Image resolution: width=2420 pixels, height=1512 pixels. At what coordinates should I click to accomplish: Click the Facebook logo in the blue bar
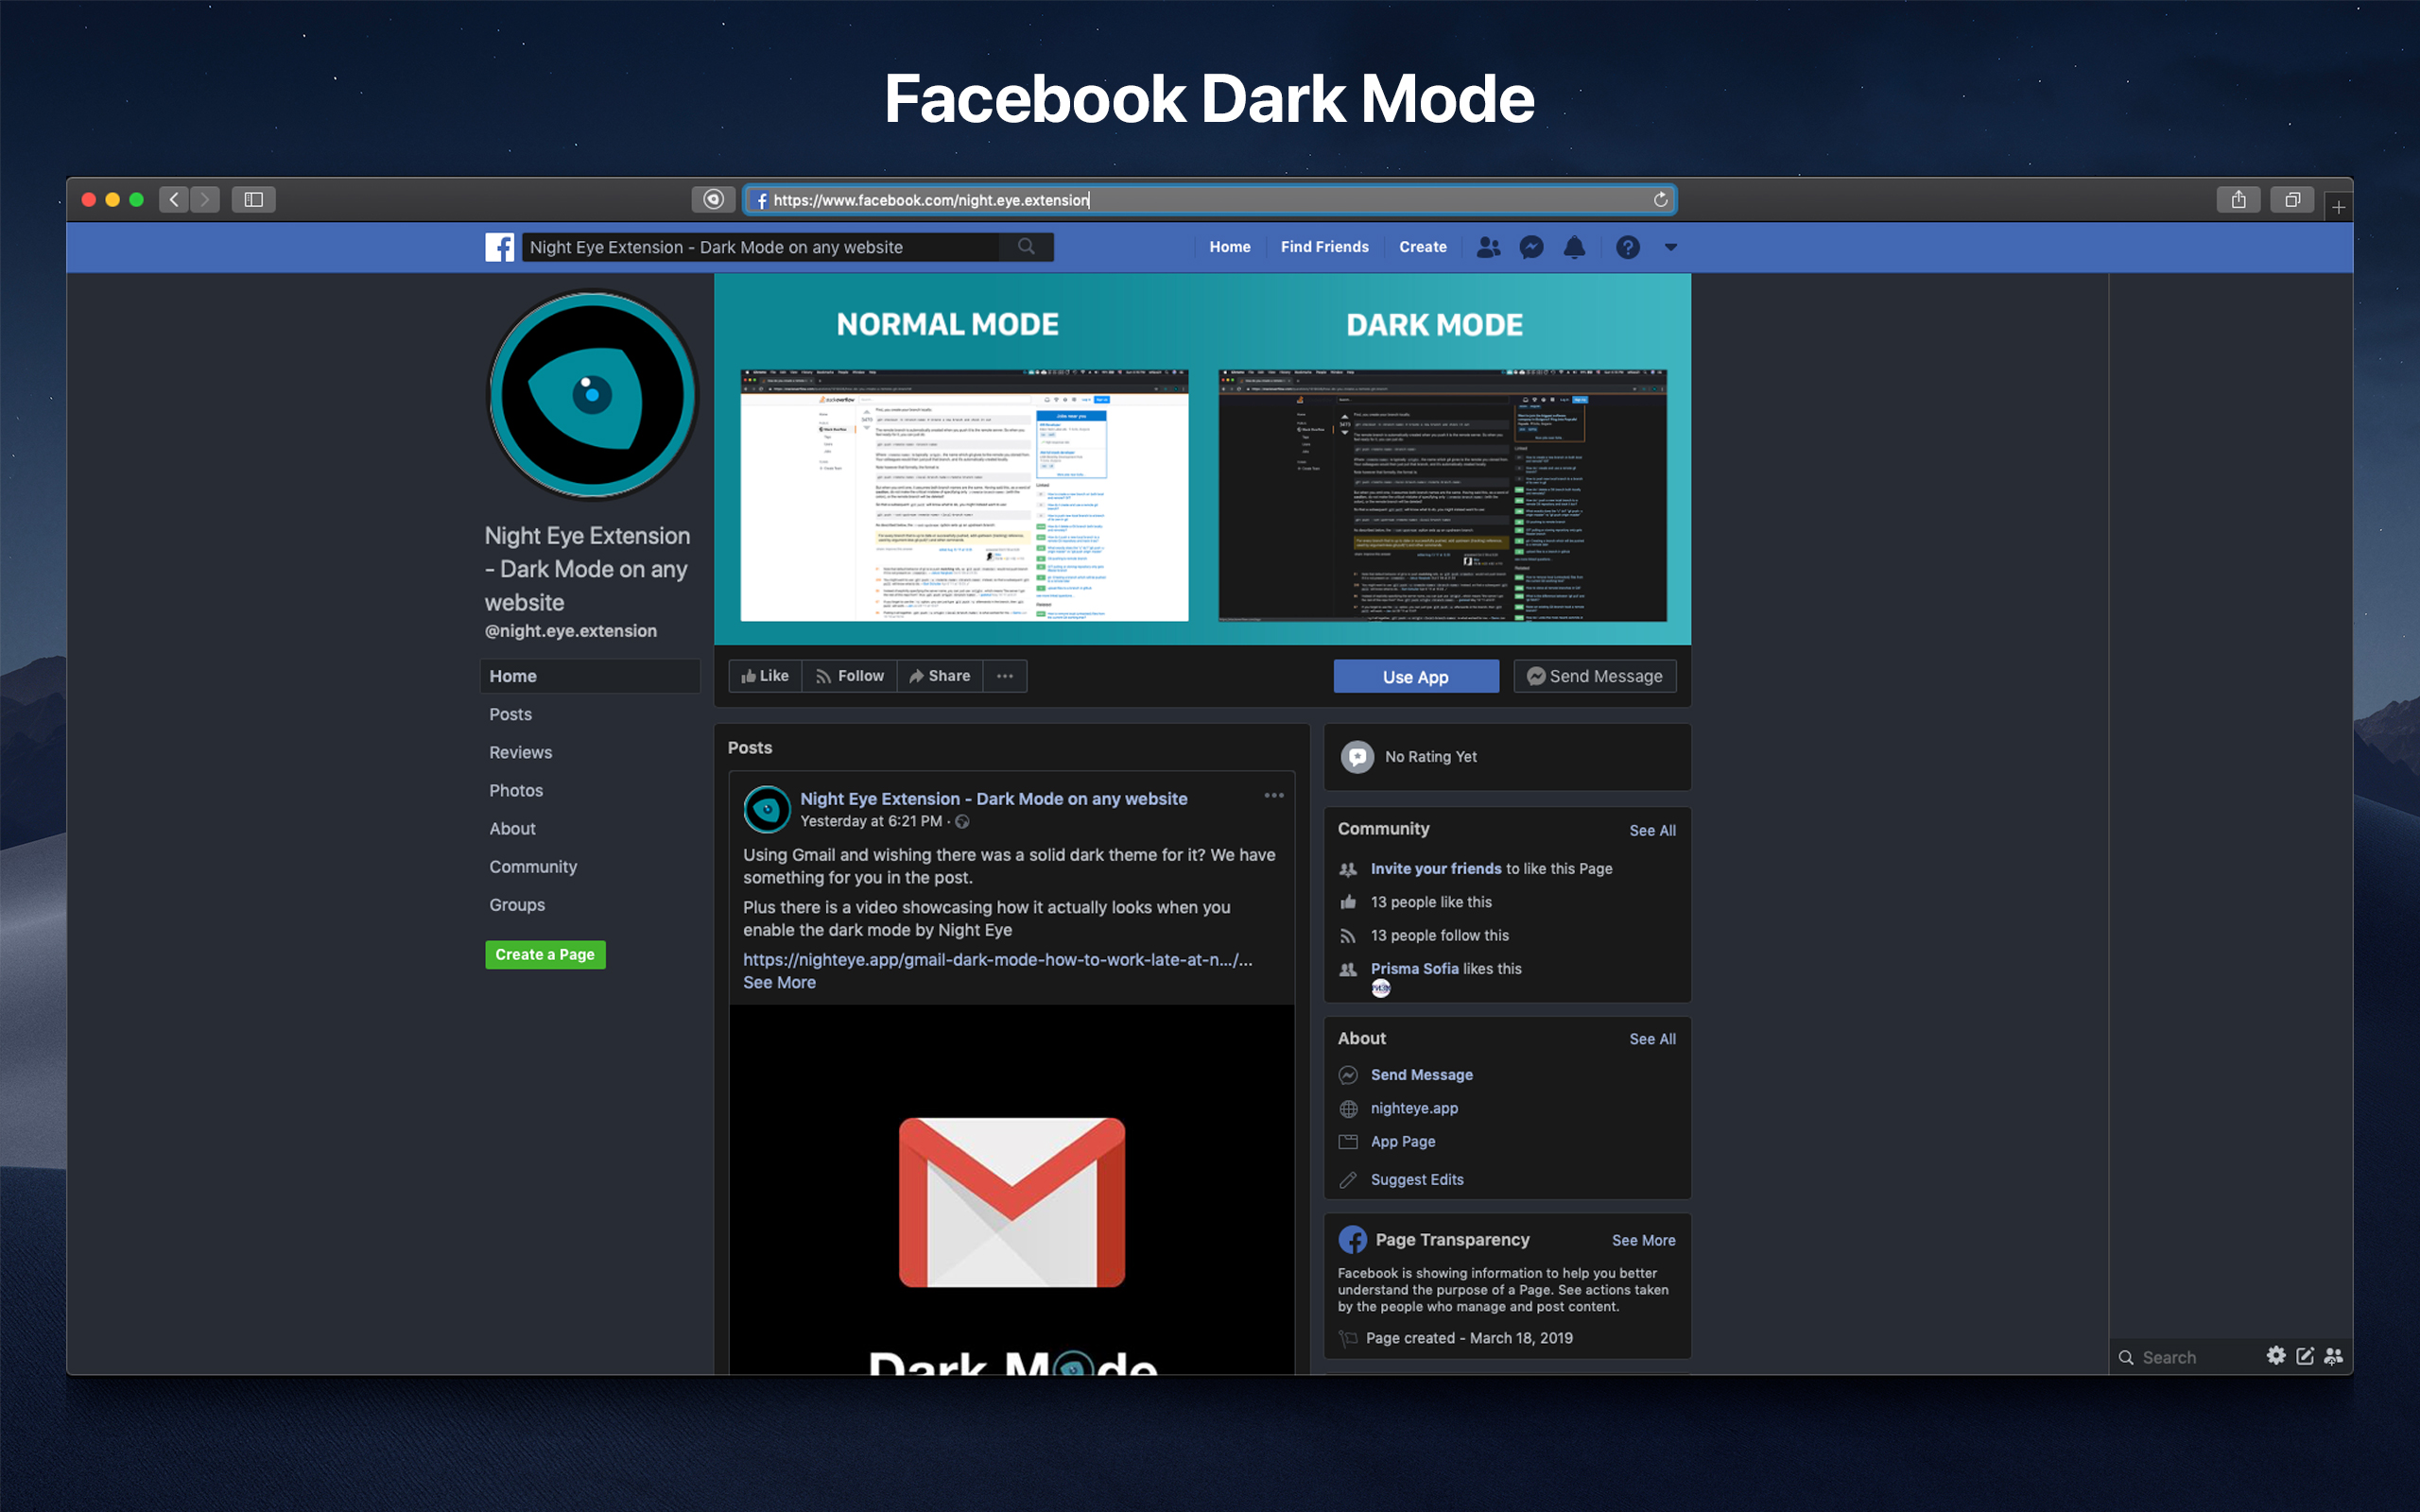pyautogui.click(x=500, y=247)
